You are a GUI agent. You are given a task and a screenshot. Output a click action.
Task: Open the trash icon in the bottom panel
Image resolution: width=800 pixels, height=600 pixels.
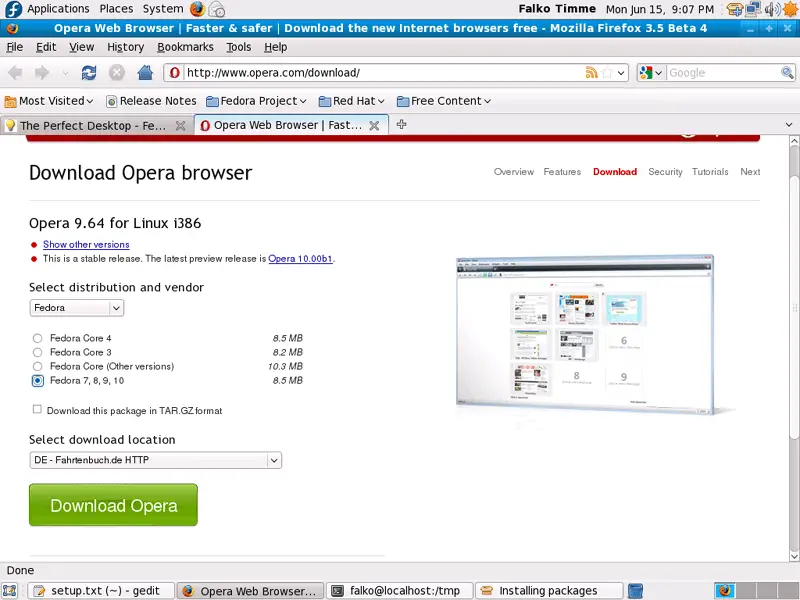point(635,591)
